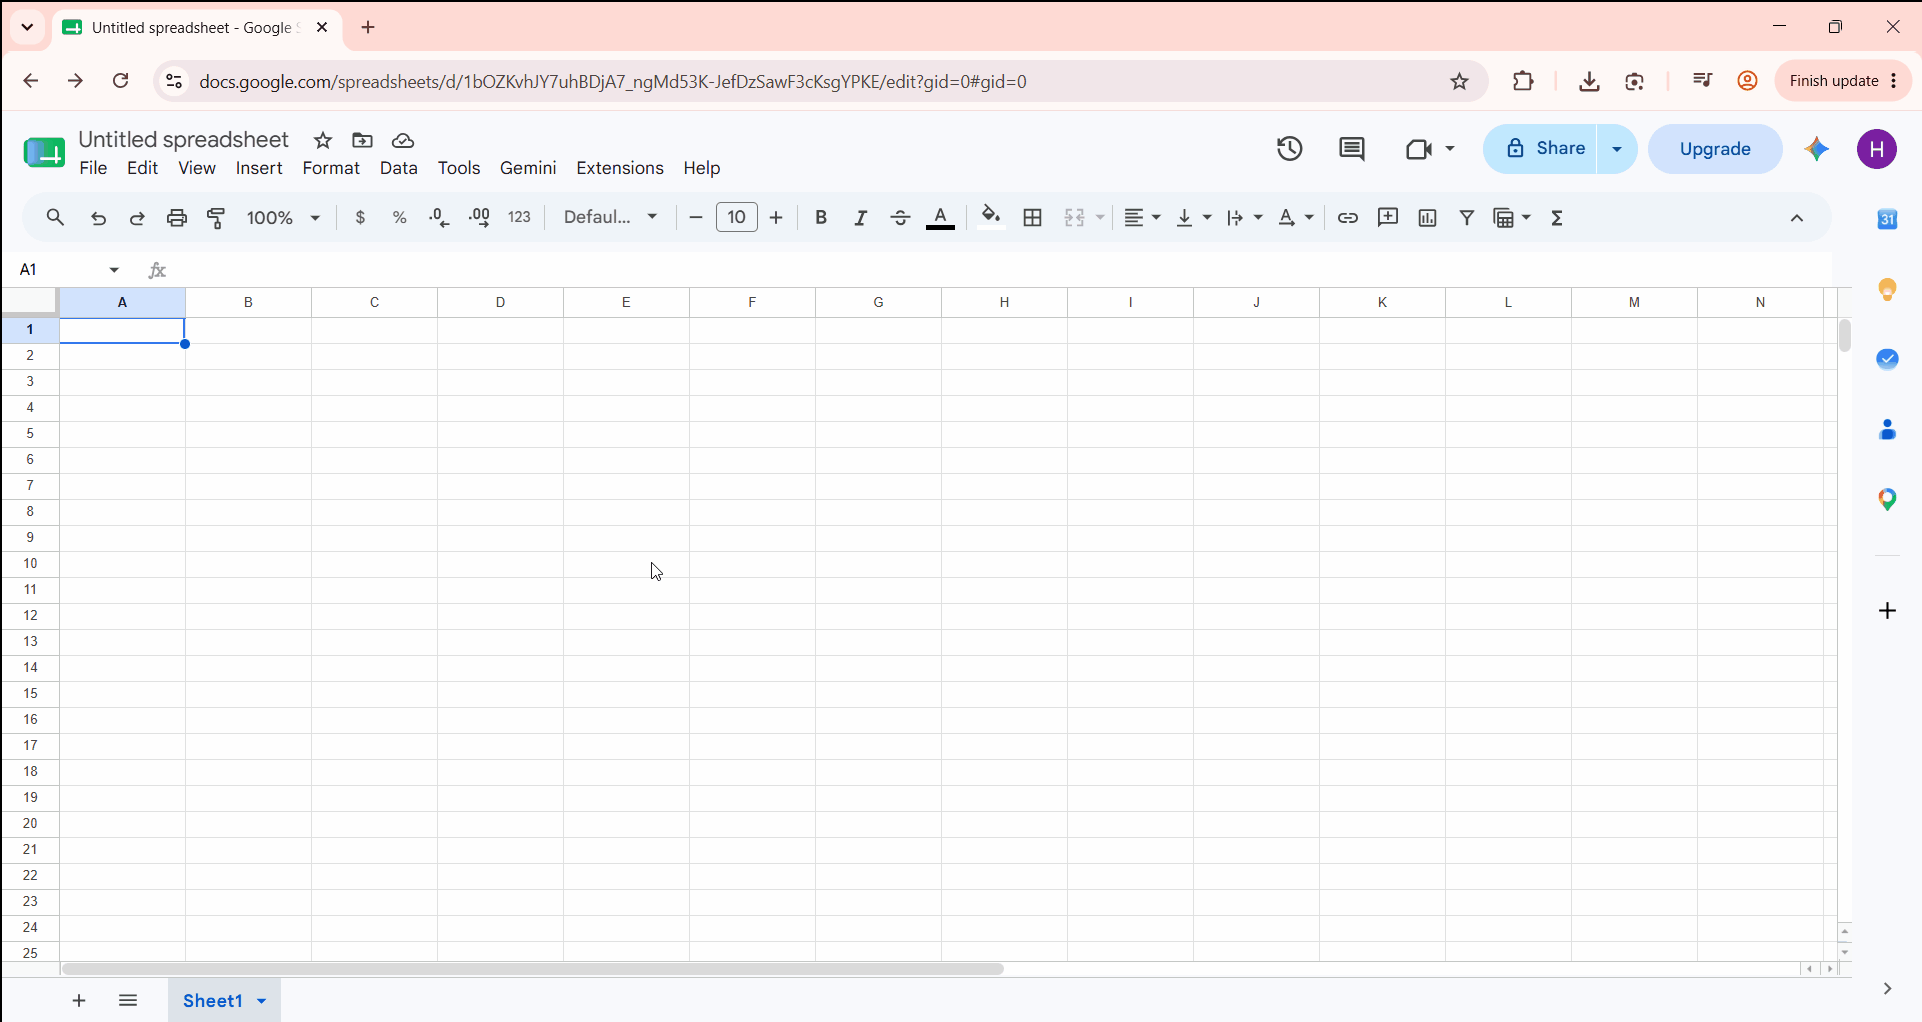Open the Gemini menu
This screenshot has width=1922, height=1022.
pyautogui.click(x=528, y=168)
